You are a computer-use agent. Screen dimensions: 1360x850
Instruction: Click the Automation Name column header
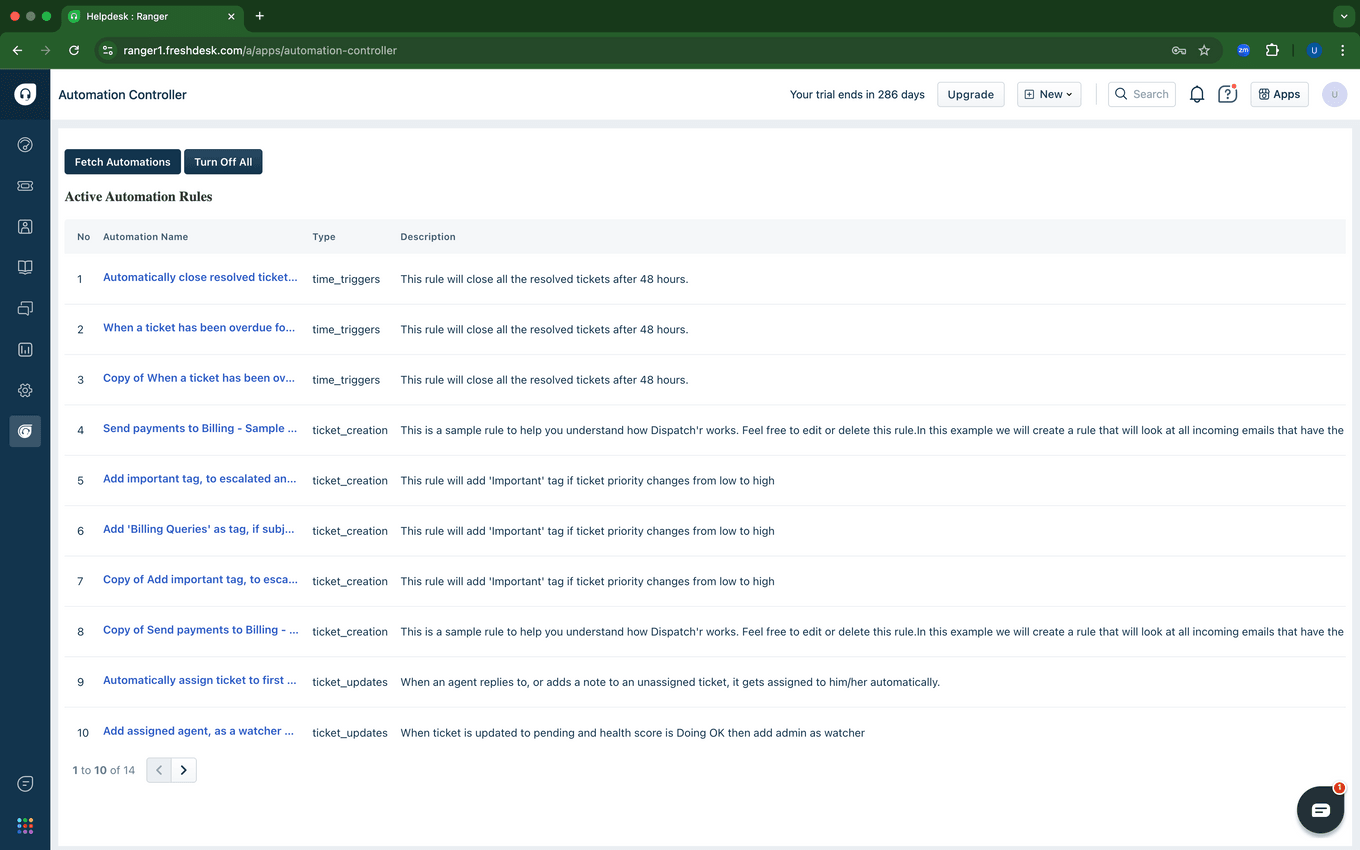[145, 237]
